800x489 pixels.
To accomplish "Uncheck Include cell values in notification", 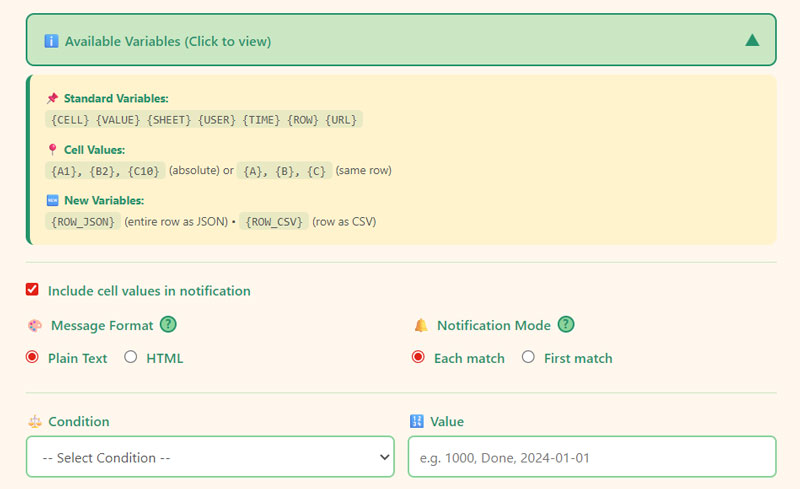I will click(32, 289).
